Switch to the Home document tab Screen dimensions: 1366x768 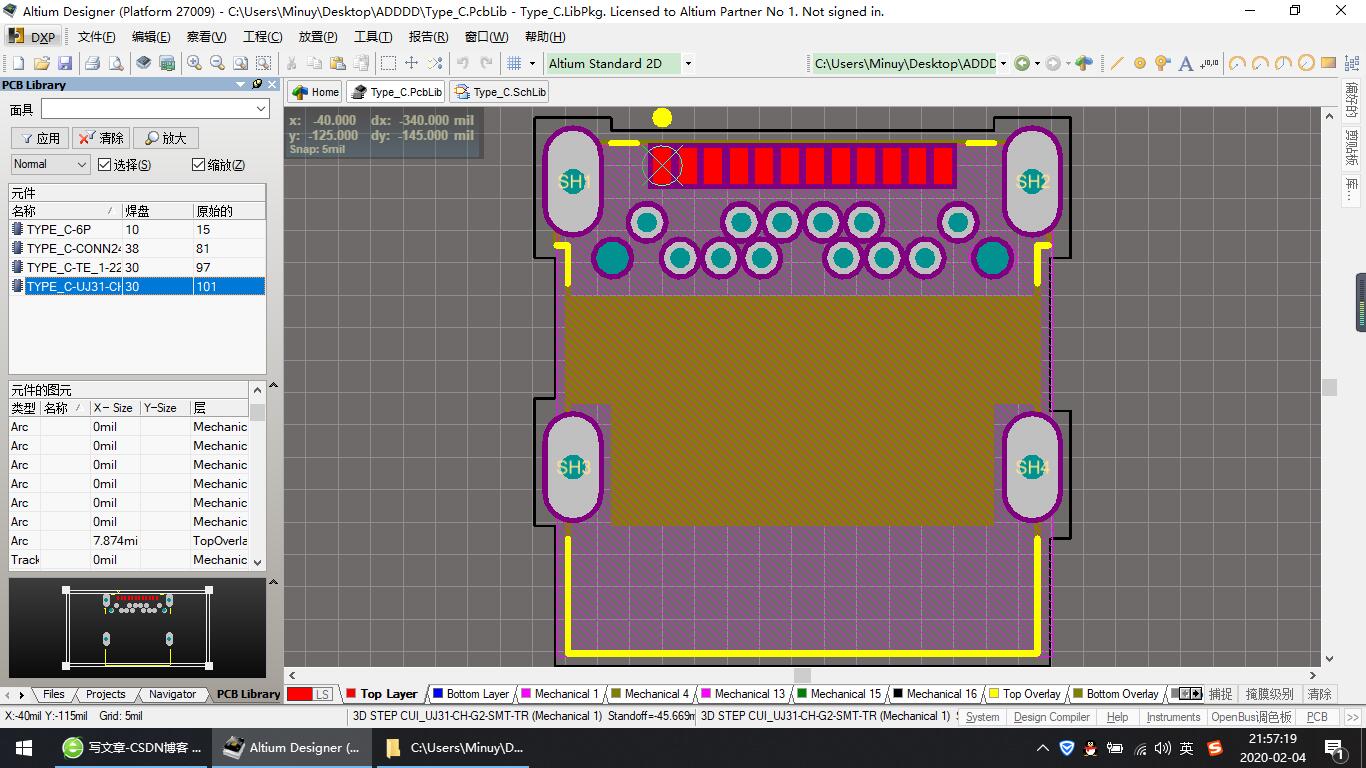[x=315, y=92]
